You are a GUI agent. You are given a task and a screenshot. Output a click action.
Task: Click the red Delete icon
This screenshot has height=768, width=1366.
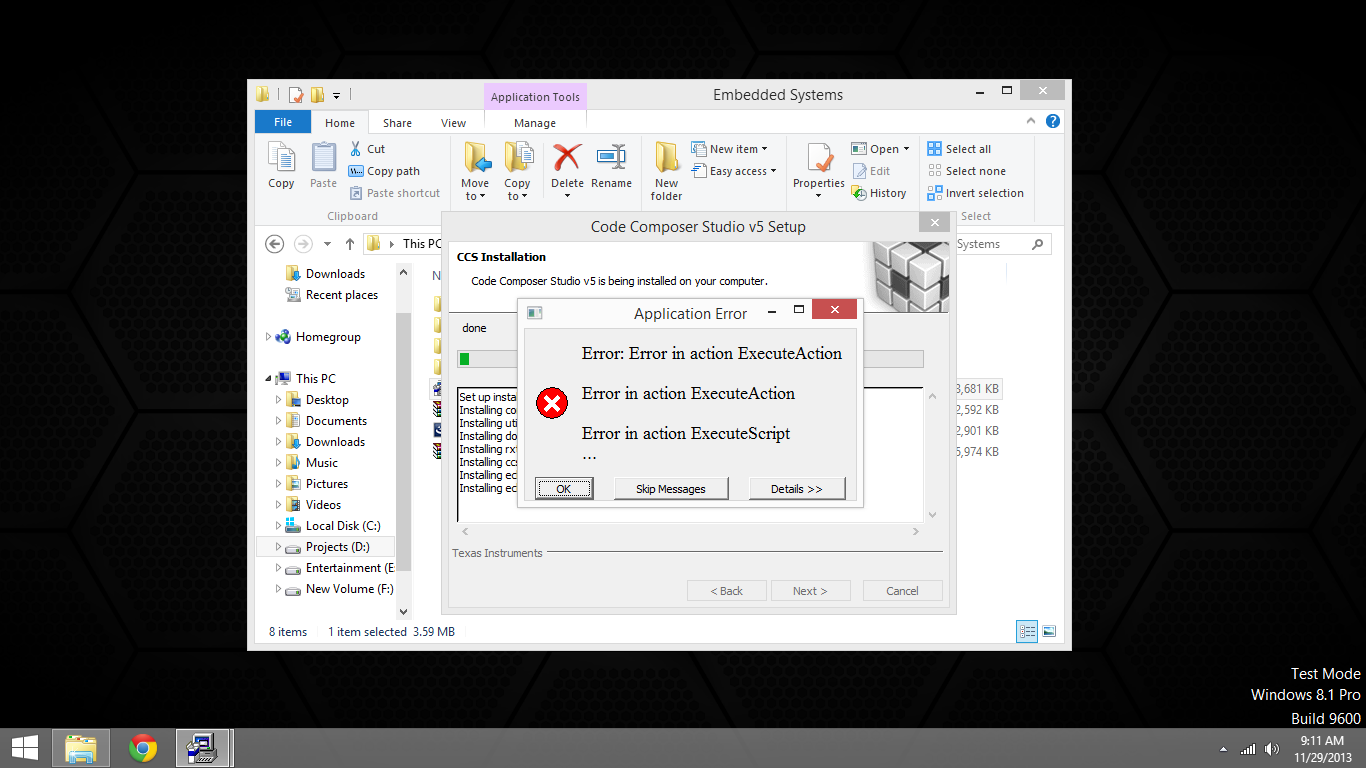coord(567,158)
